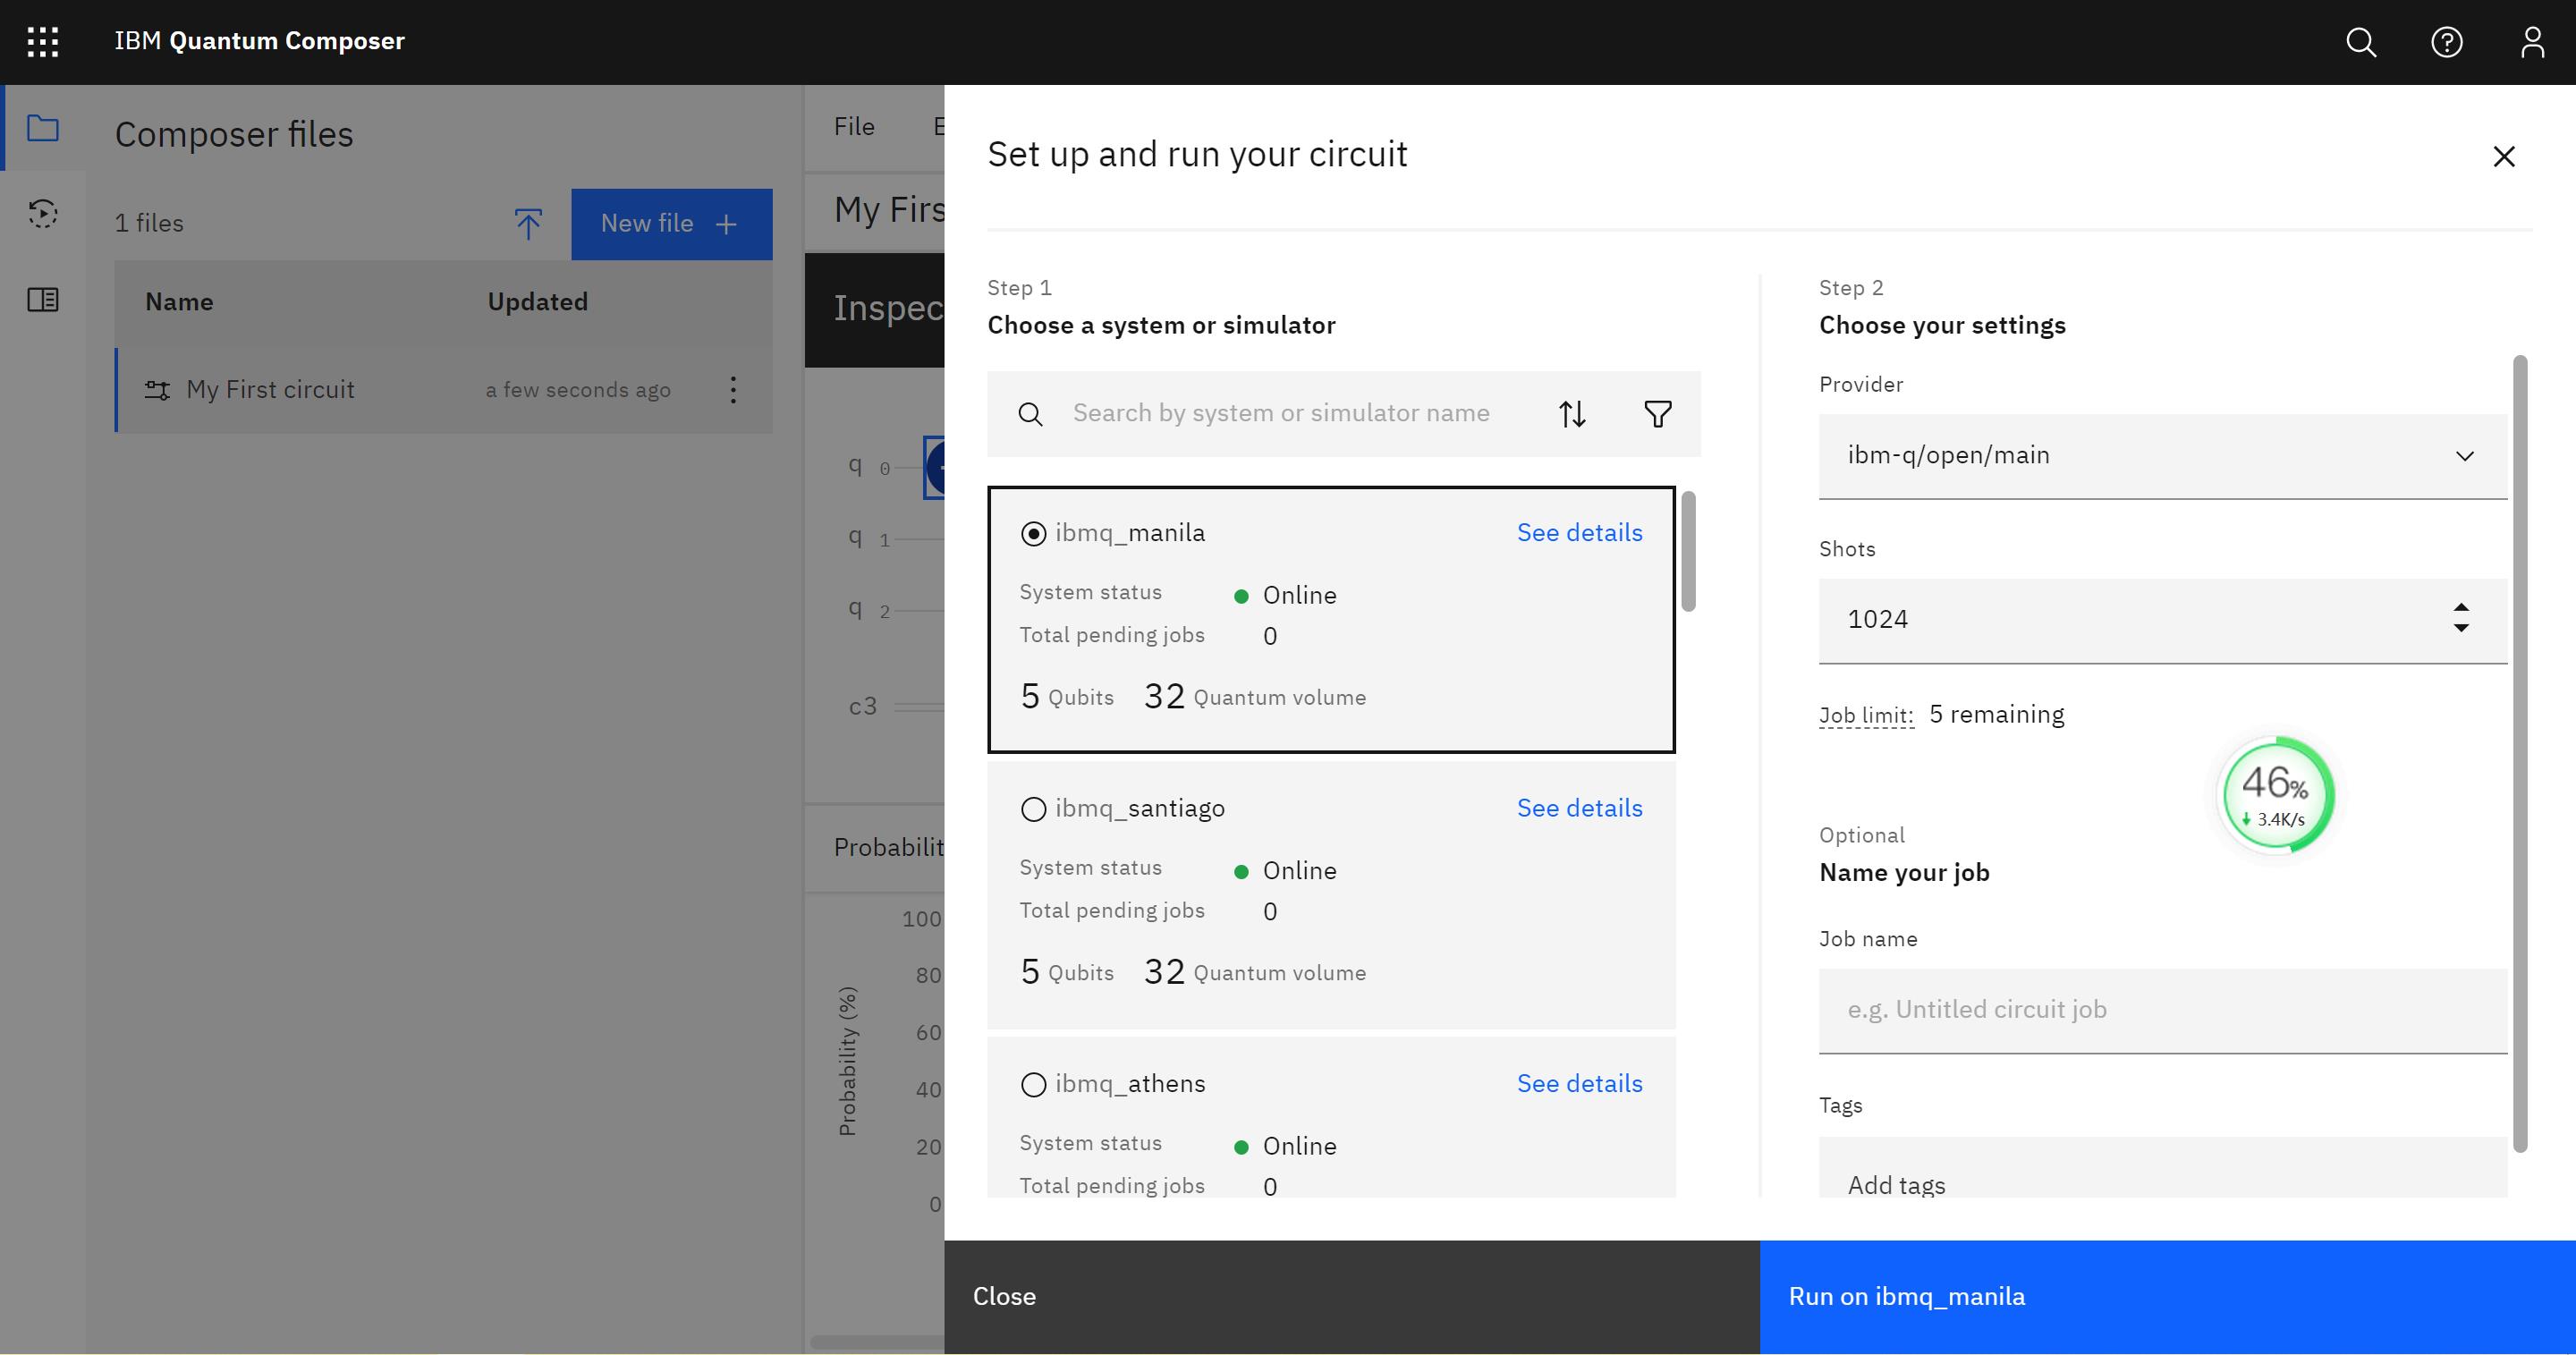
Task: Open the Composer jobs sidebar icon
Action: 43,214
